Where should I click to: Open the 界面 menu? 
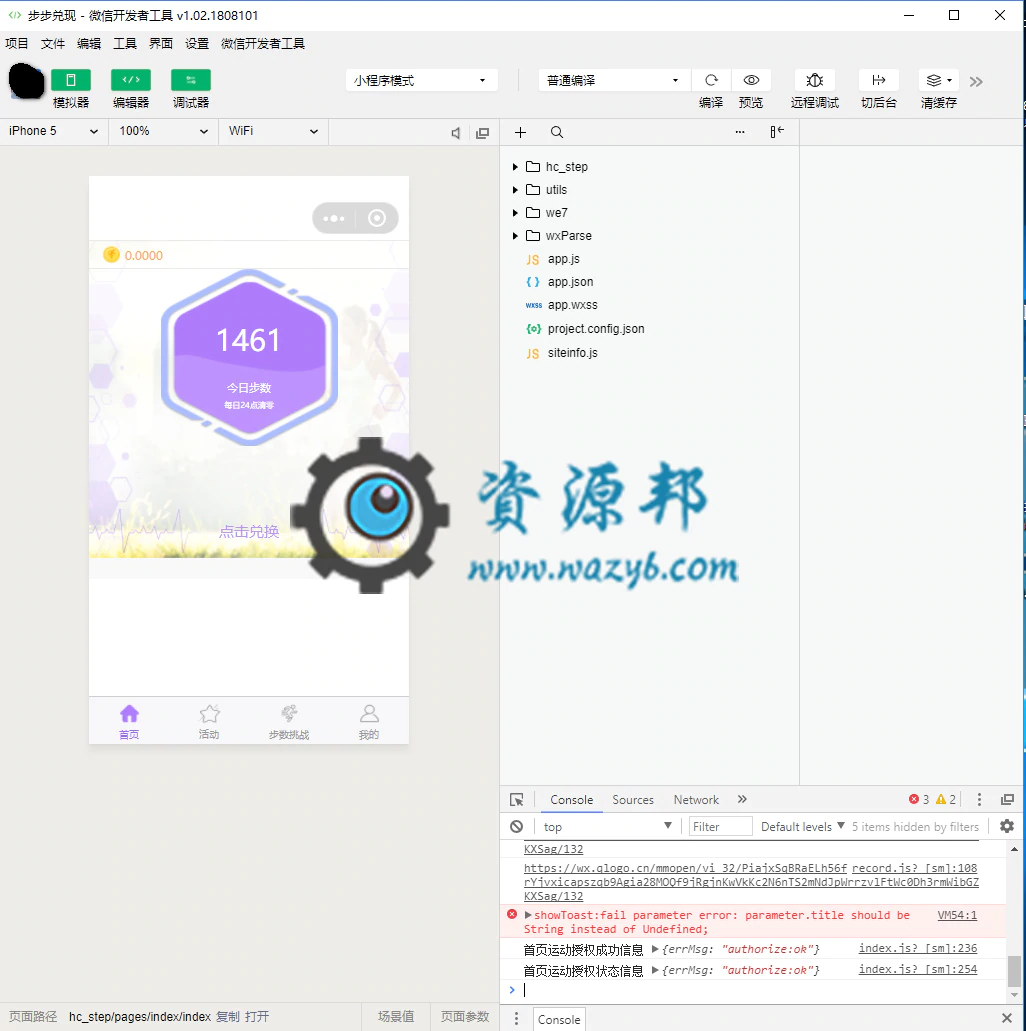tap(160, 43)
